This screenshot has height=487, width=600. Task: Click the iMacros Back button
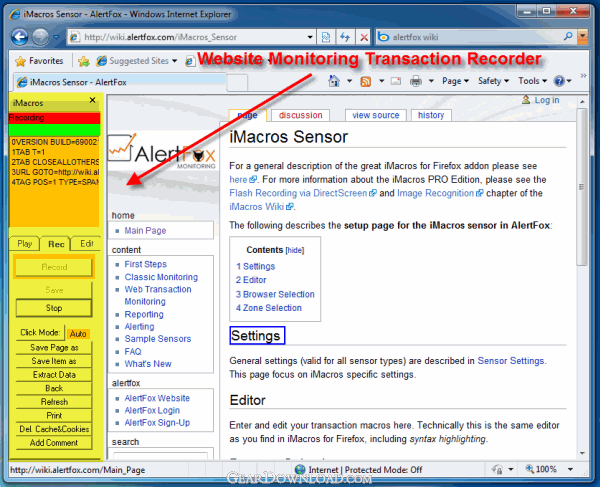point(54,388)
